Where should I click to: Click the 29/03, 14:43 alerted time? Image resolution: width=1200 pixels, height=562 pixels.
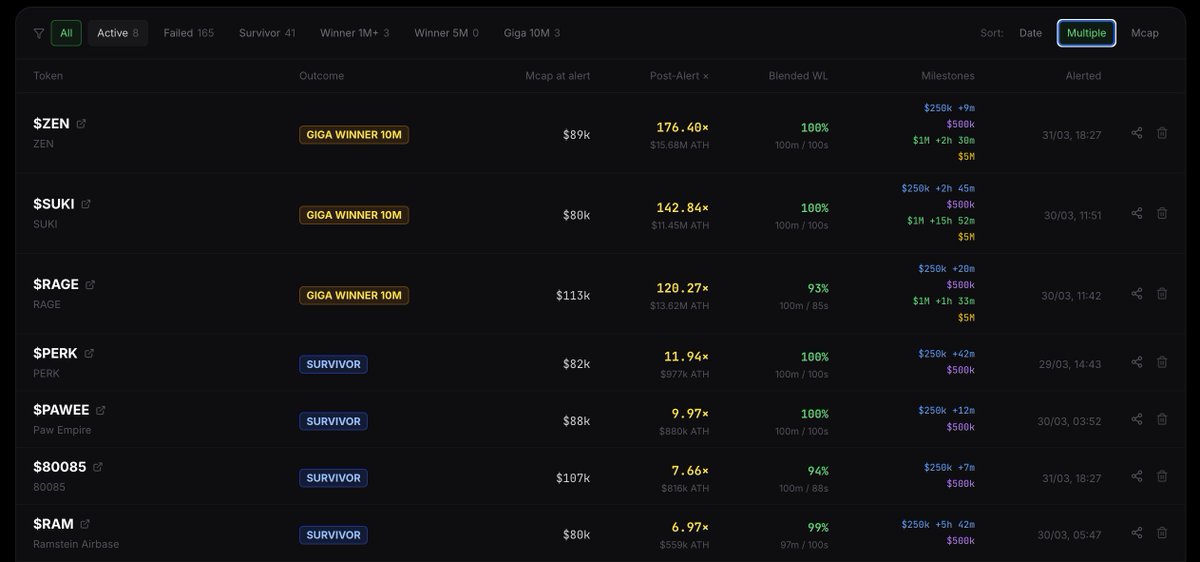pyautogui.click(x=1069, y=364)
